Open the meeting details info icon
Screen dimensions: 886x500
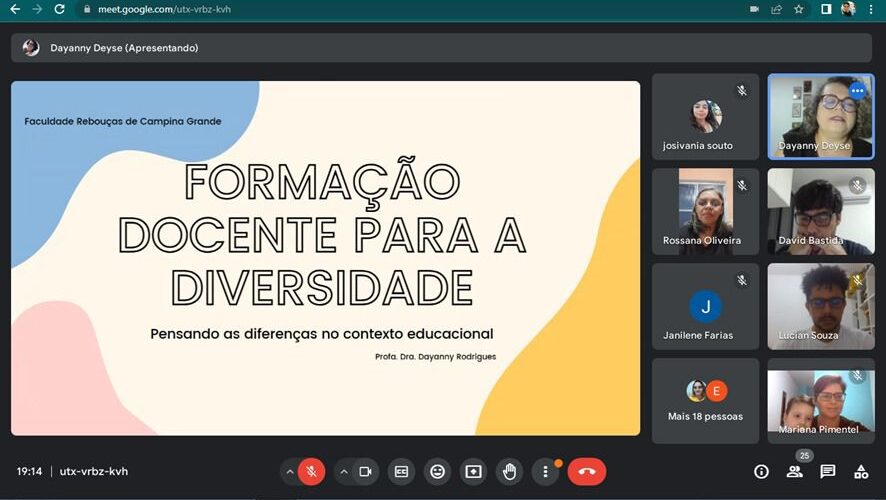tap(761, 471)
